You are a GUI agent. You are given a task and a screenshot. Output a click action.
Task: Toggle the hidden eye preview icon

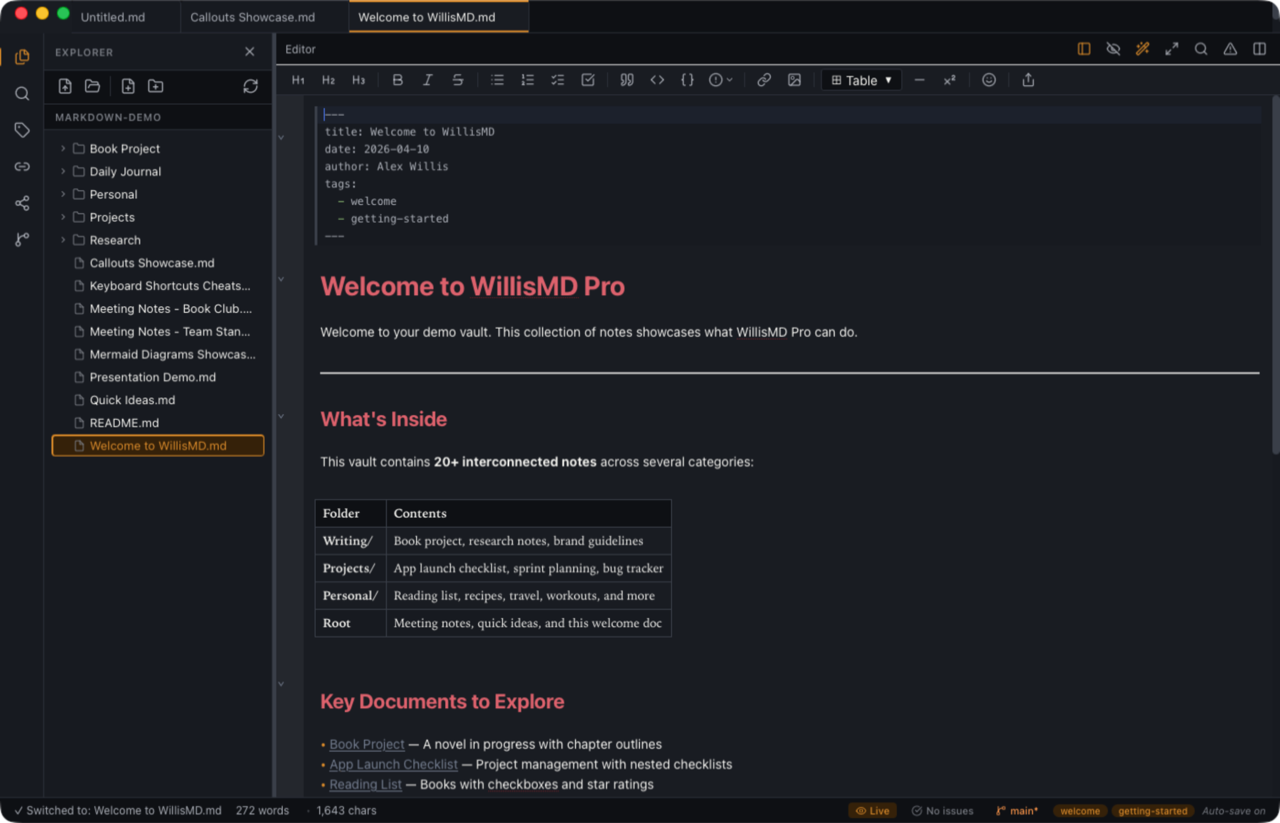1113,49
